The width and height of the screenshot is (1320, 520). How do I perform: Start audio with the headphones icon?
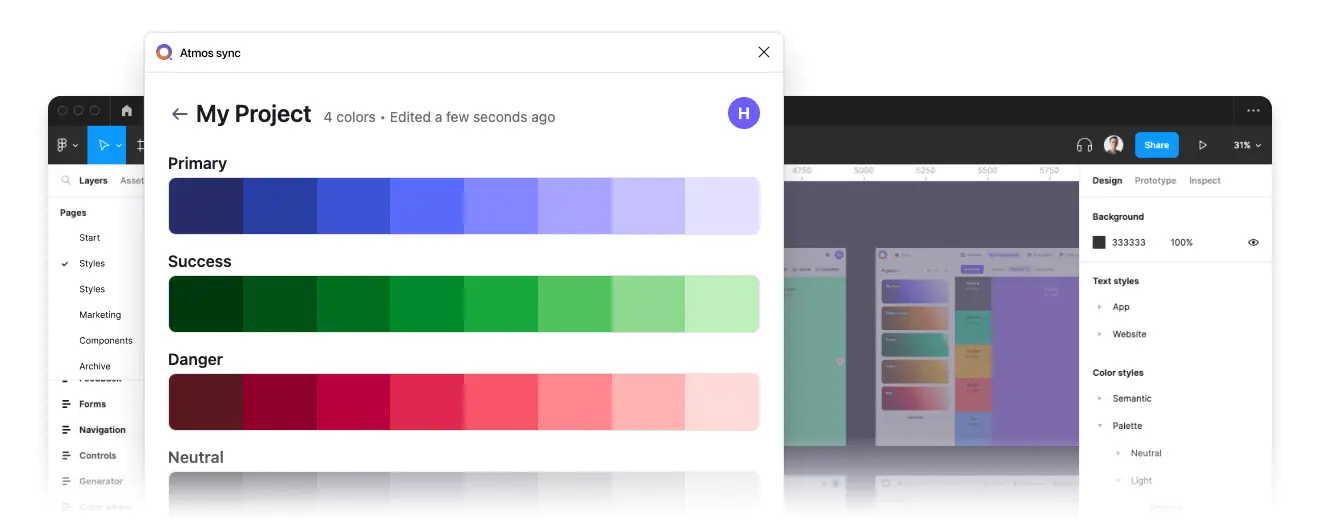tap(1084, 145)
